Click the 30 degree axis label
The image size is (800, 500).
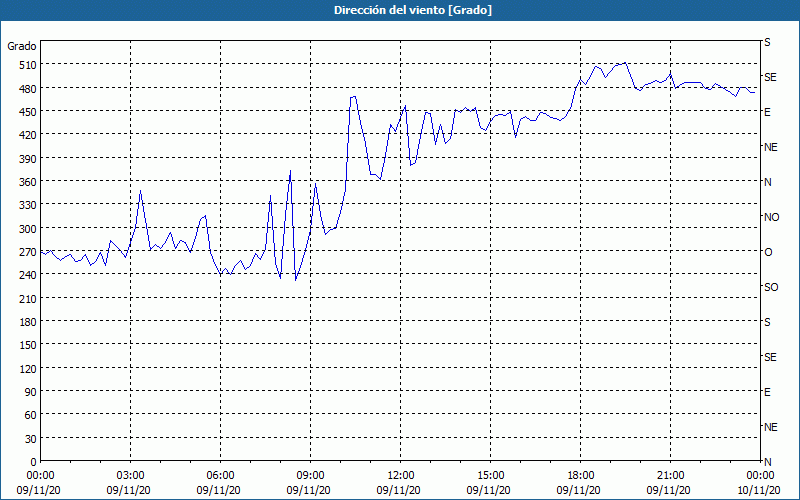31,439
